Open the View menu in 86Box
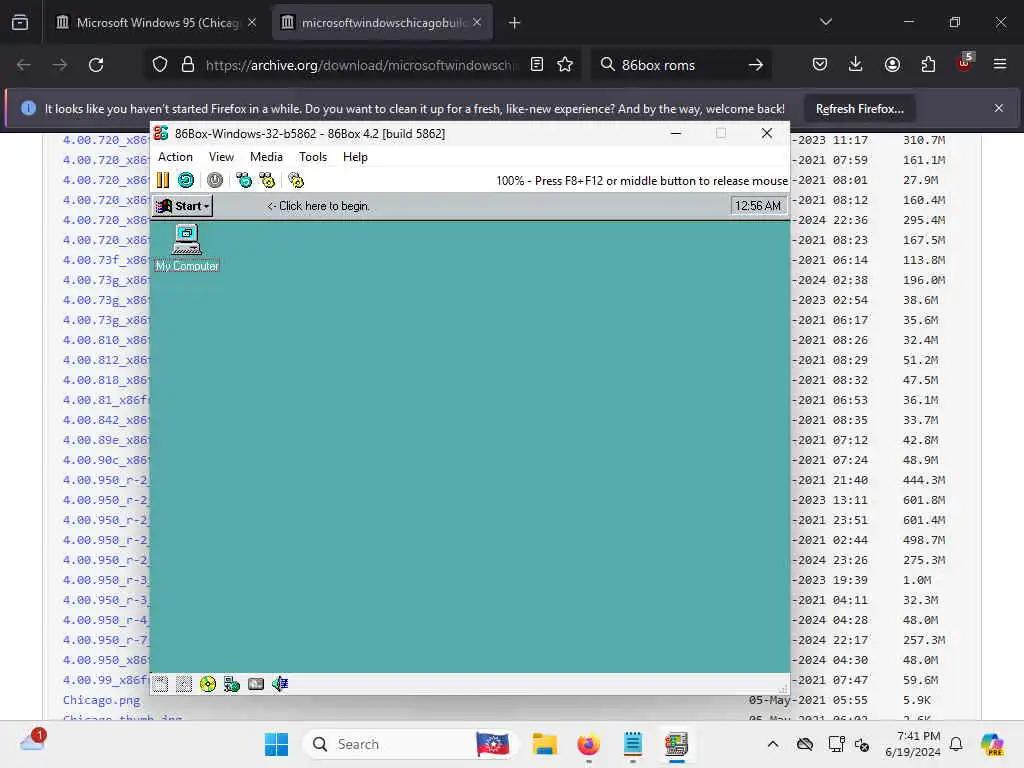This screenshot has width=1024, height=768. (x=221, y=157)
